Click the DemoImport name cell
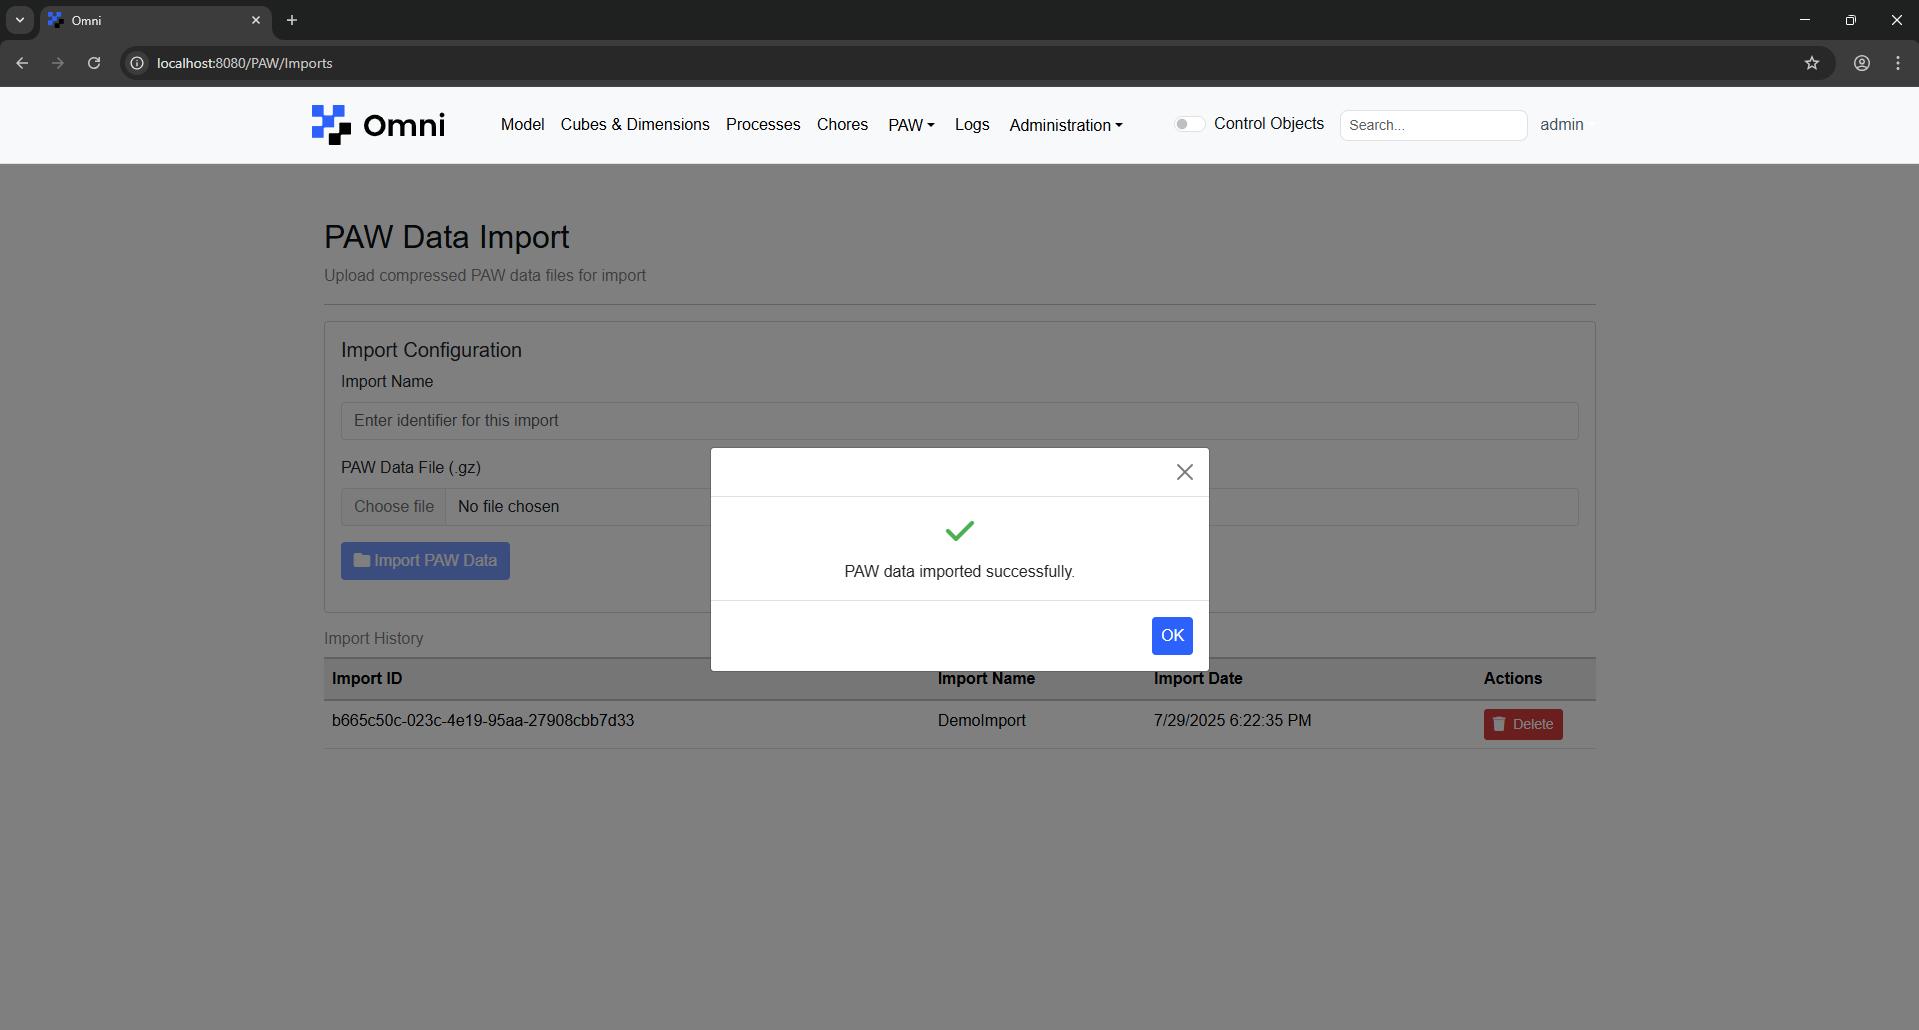 (x=982, y=721)
